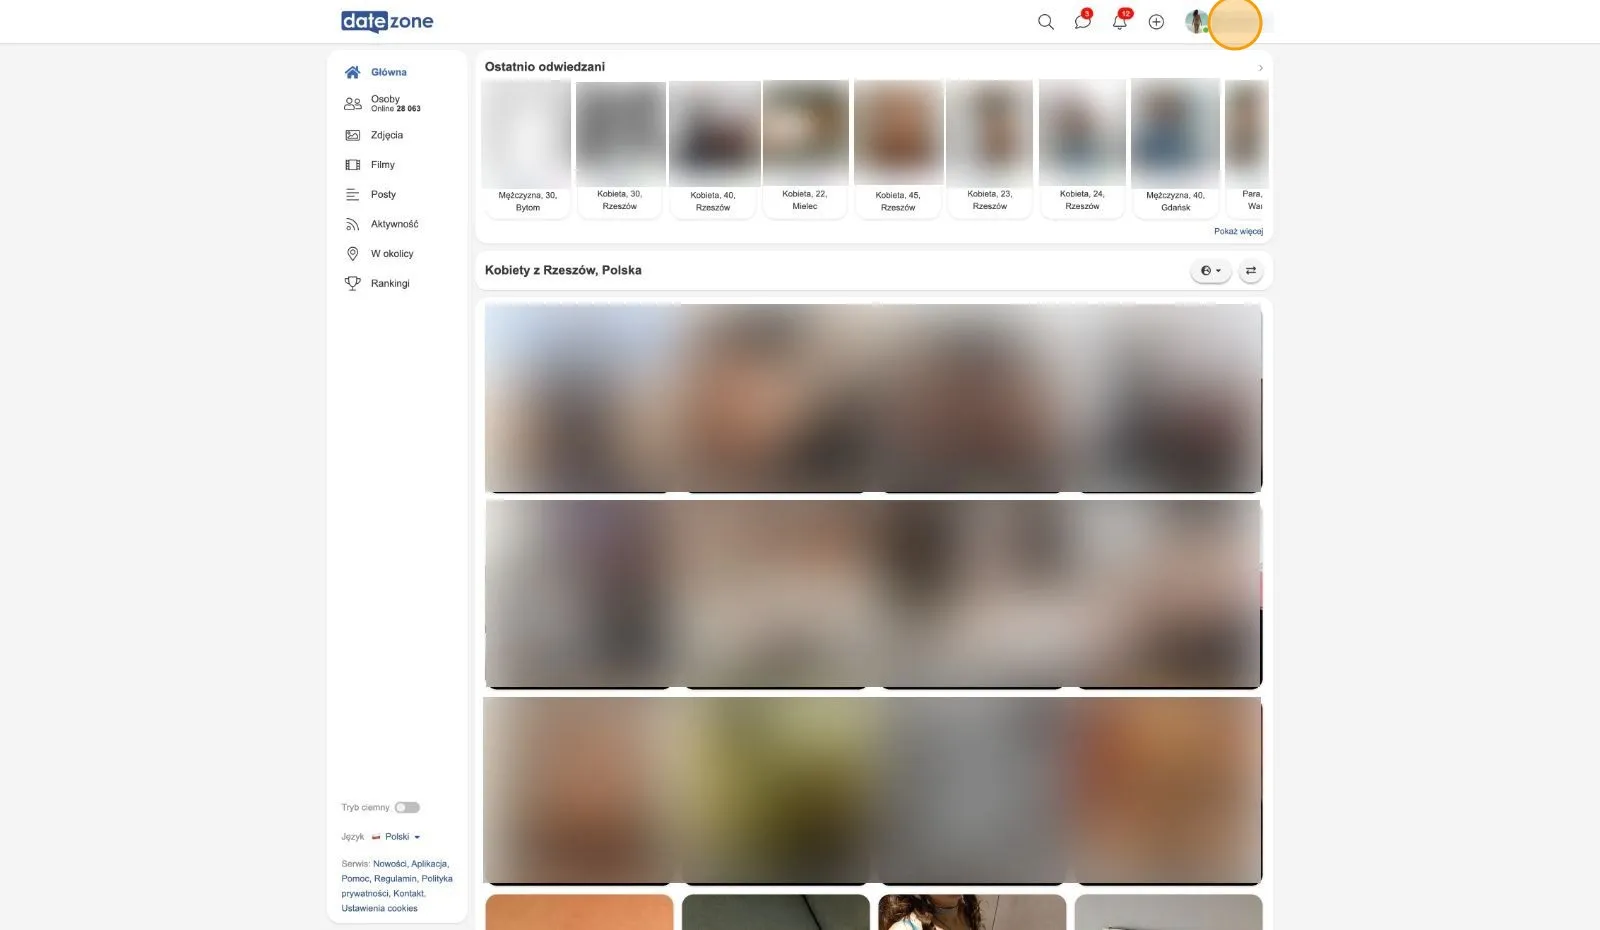Viewport: 1600px width, 930px height.
Task: Open the Mężczyzna, 40, Gdańsk profile card
Action: click(x=1175, y=148)
